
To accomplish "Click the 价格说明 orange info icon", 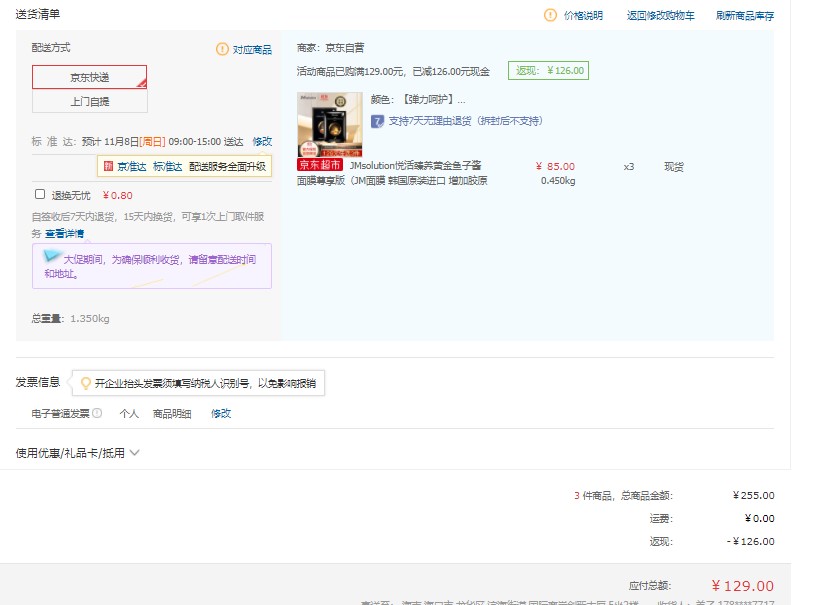I will pyautogui.click(x=550, y=15).
